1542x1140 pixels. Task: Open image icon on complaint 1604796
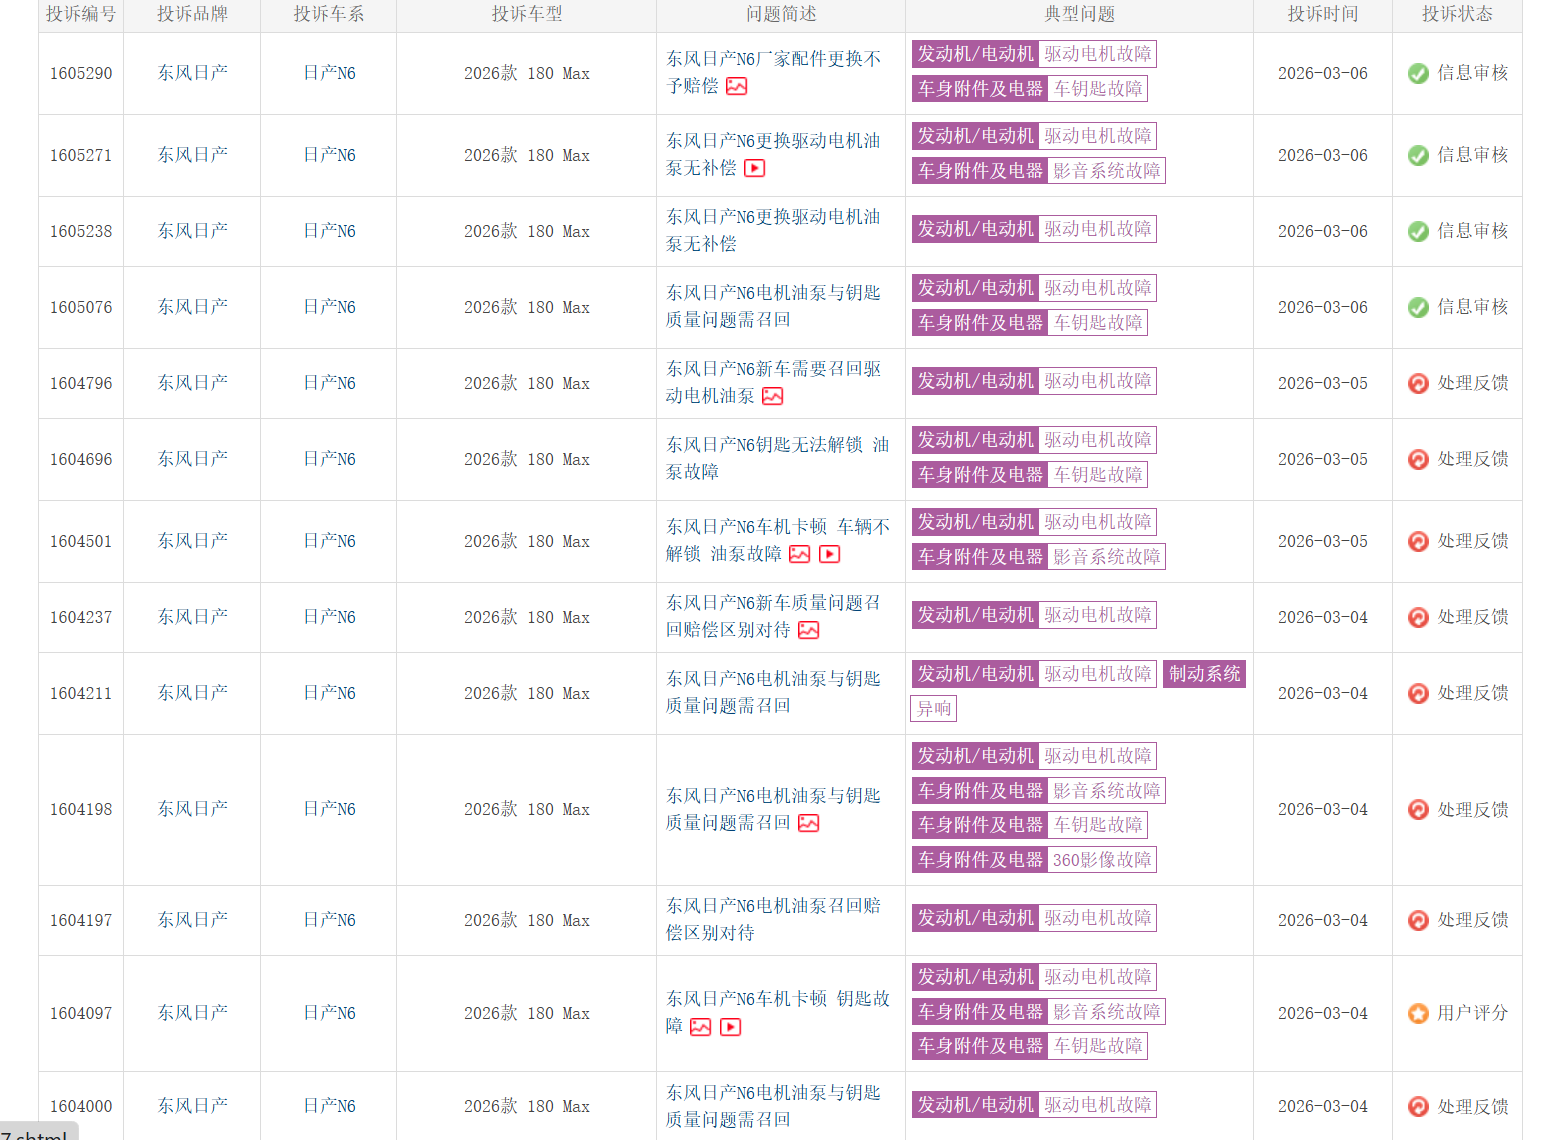pyautogui.click(x=772, y=396)
